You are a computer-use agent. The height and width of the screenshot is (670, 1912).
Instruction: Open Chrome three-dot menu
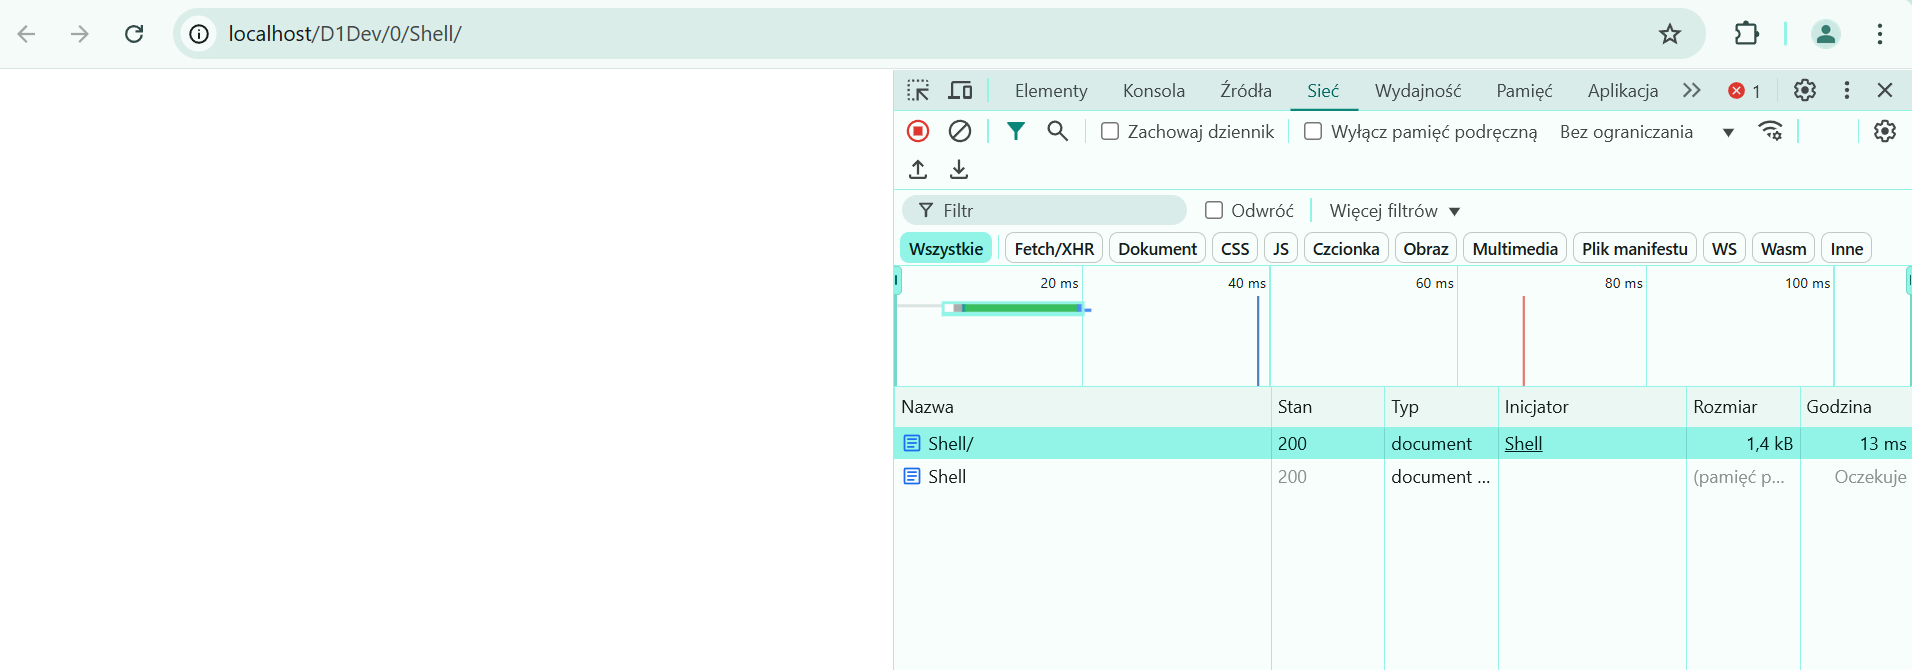tap(1880, 34)
